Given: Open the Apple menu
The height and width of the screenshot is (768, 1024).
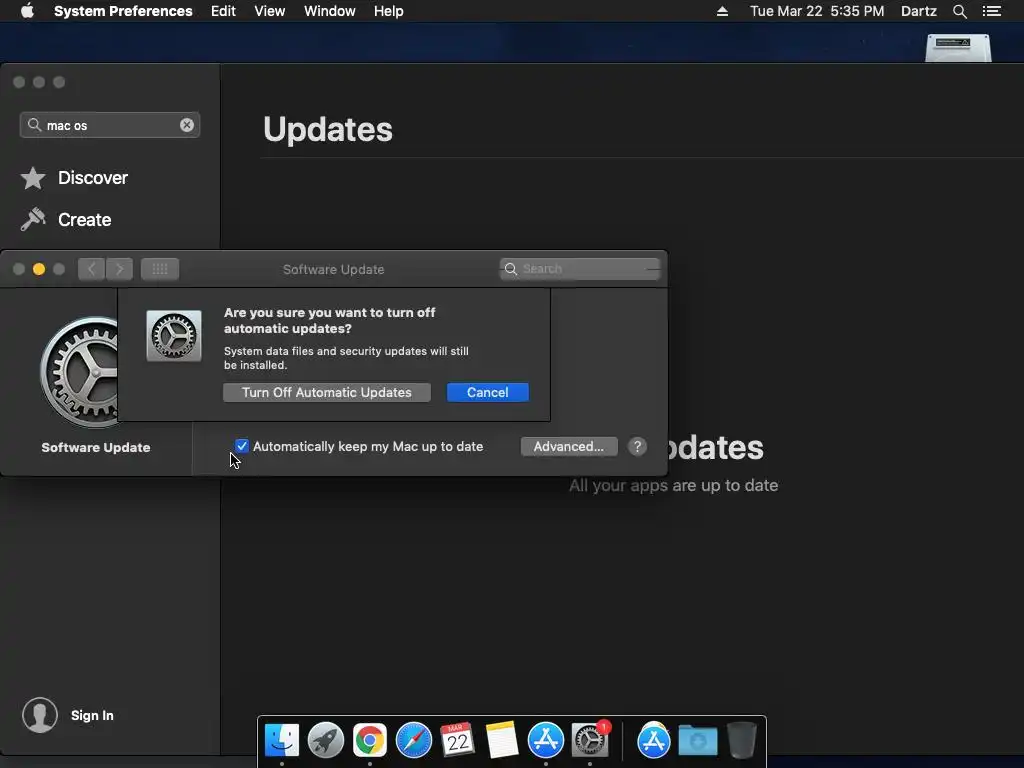Looking at the screenshot, I should point(27,11).
